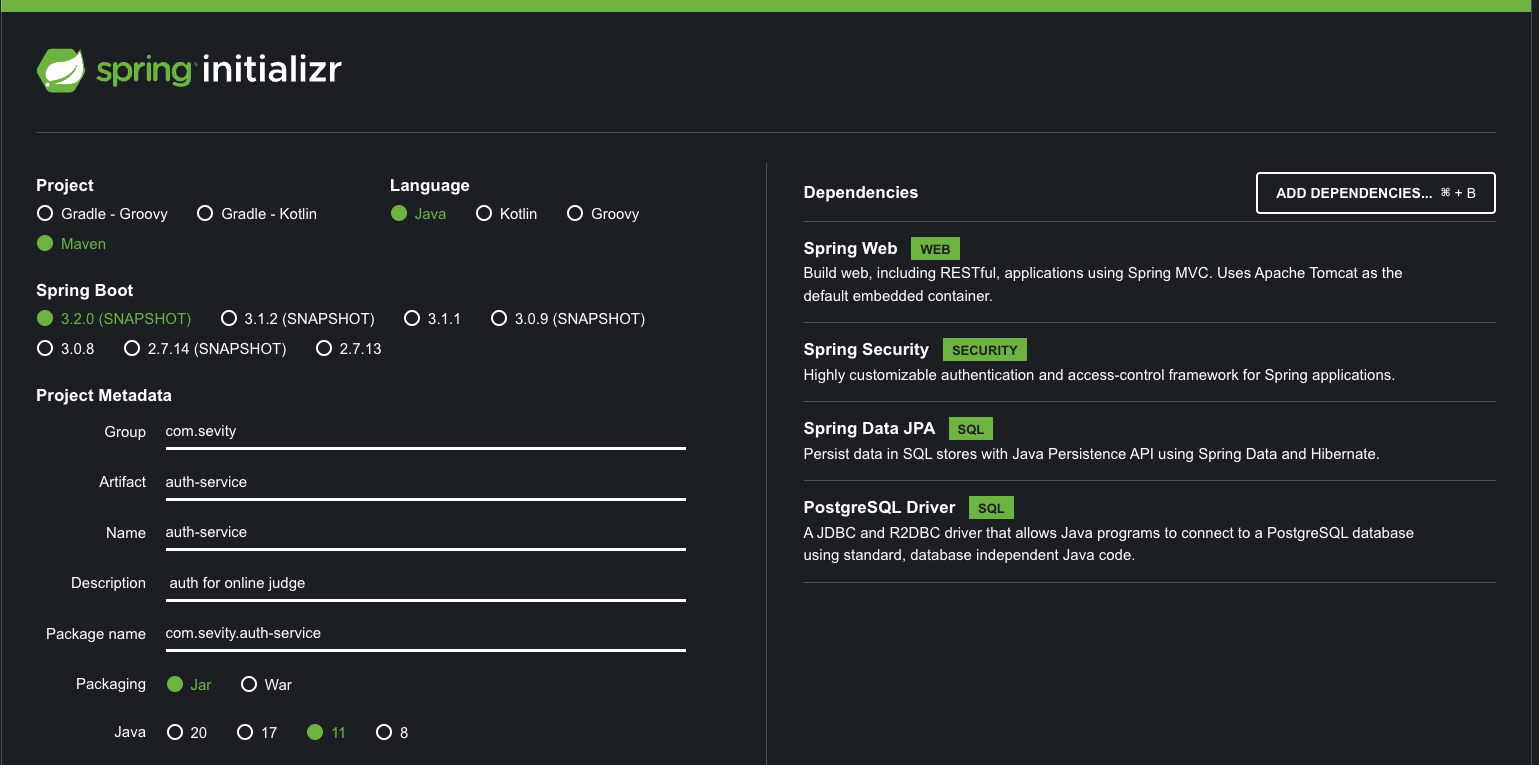Click the SQL tag beside PostgreSQL Driver
1539x765 pixels.
coord(991,508)
